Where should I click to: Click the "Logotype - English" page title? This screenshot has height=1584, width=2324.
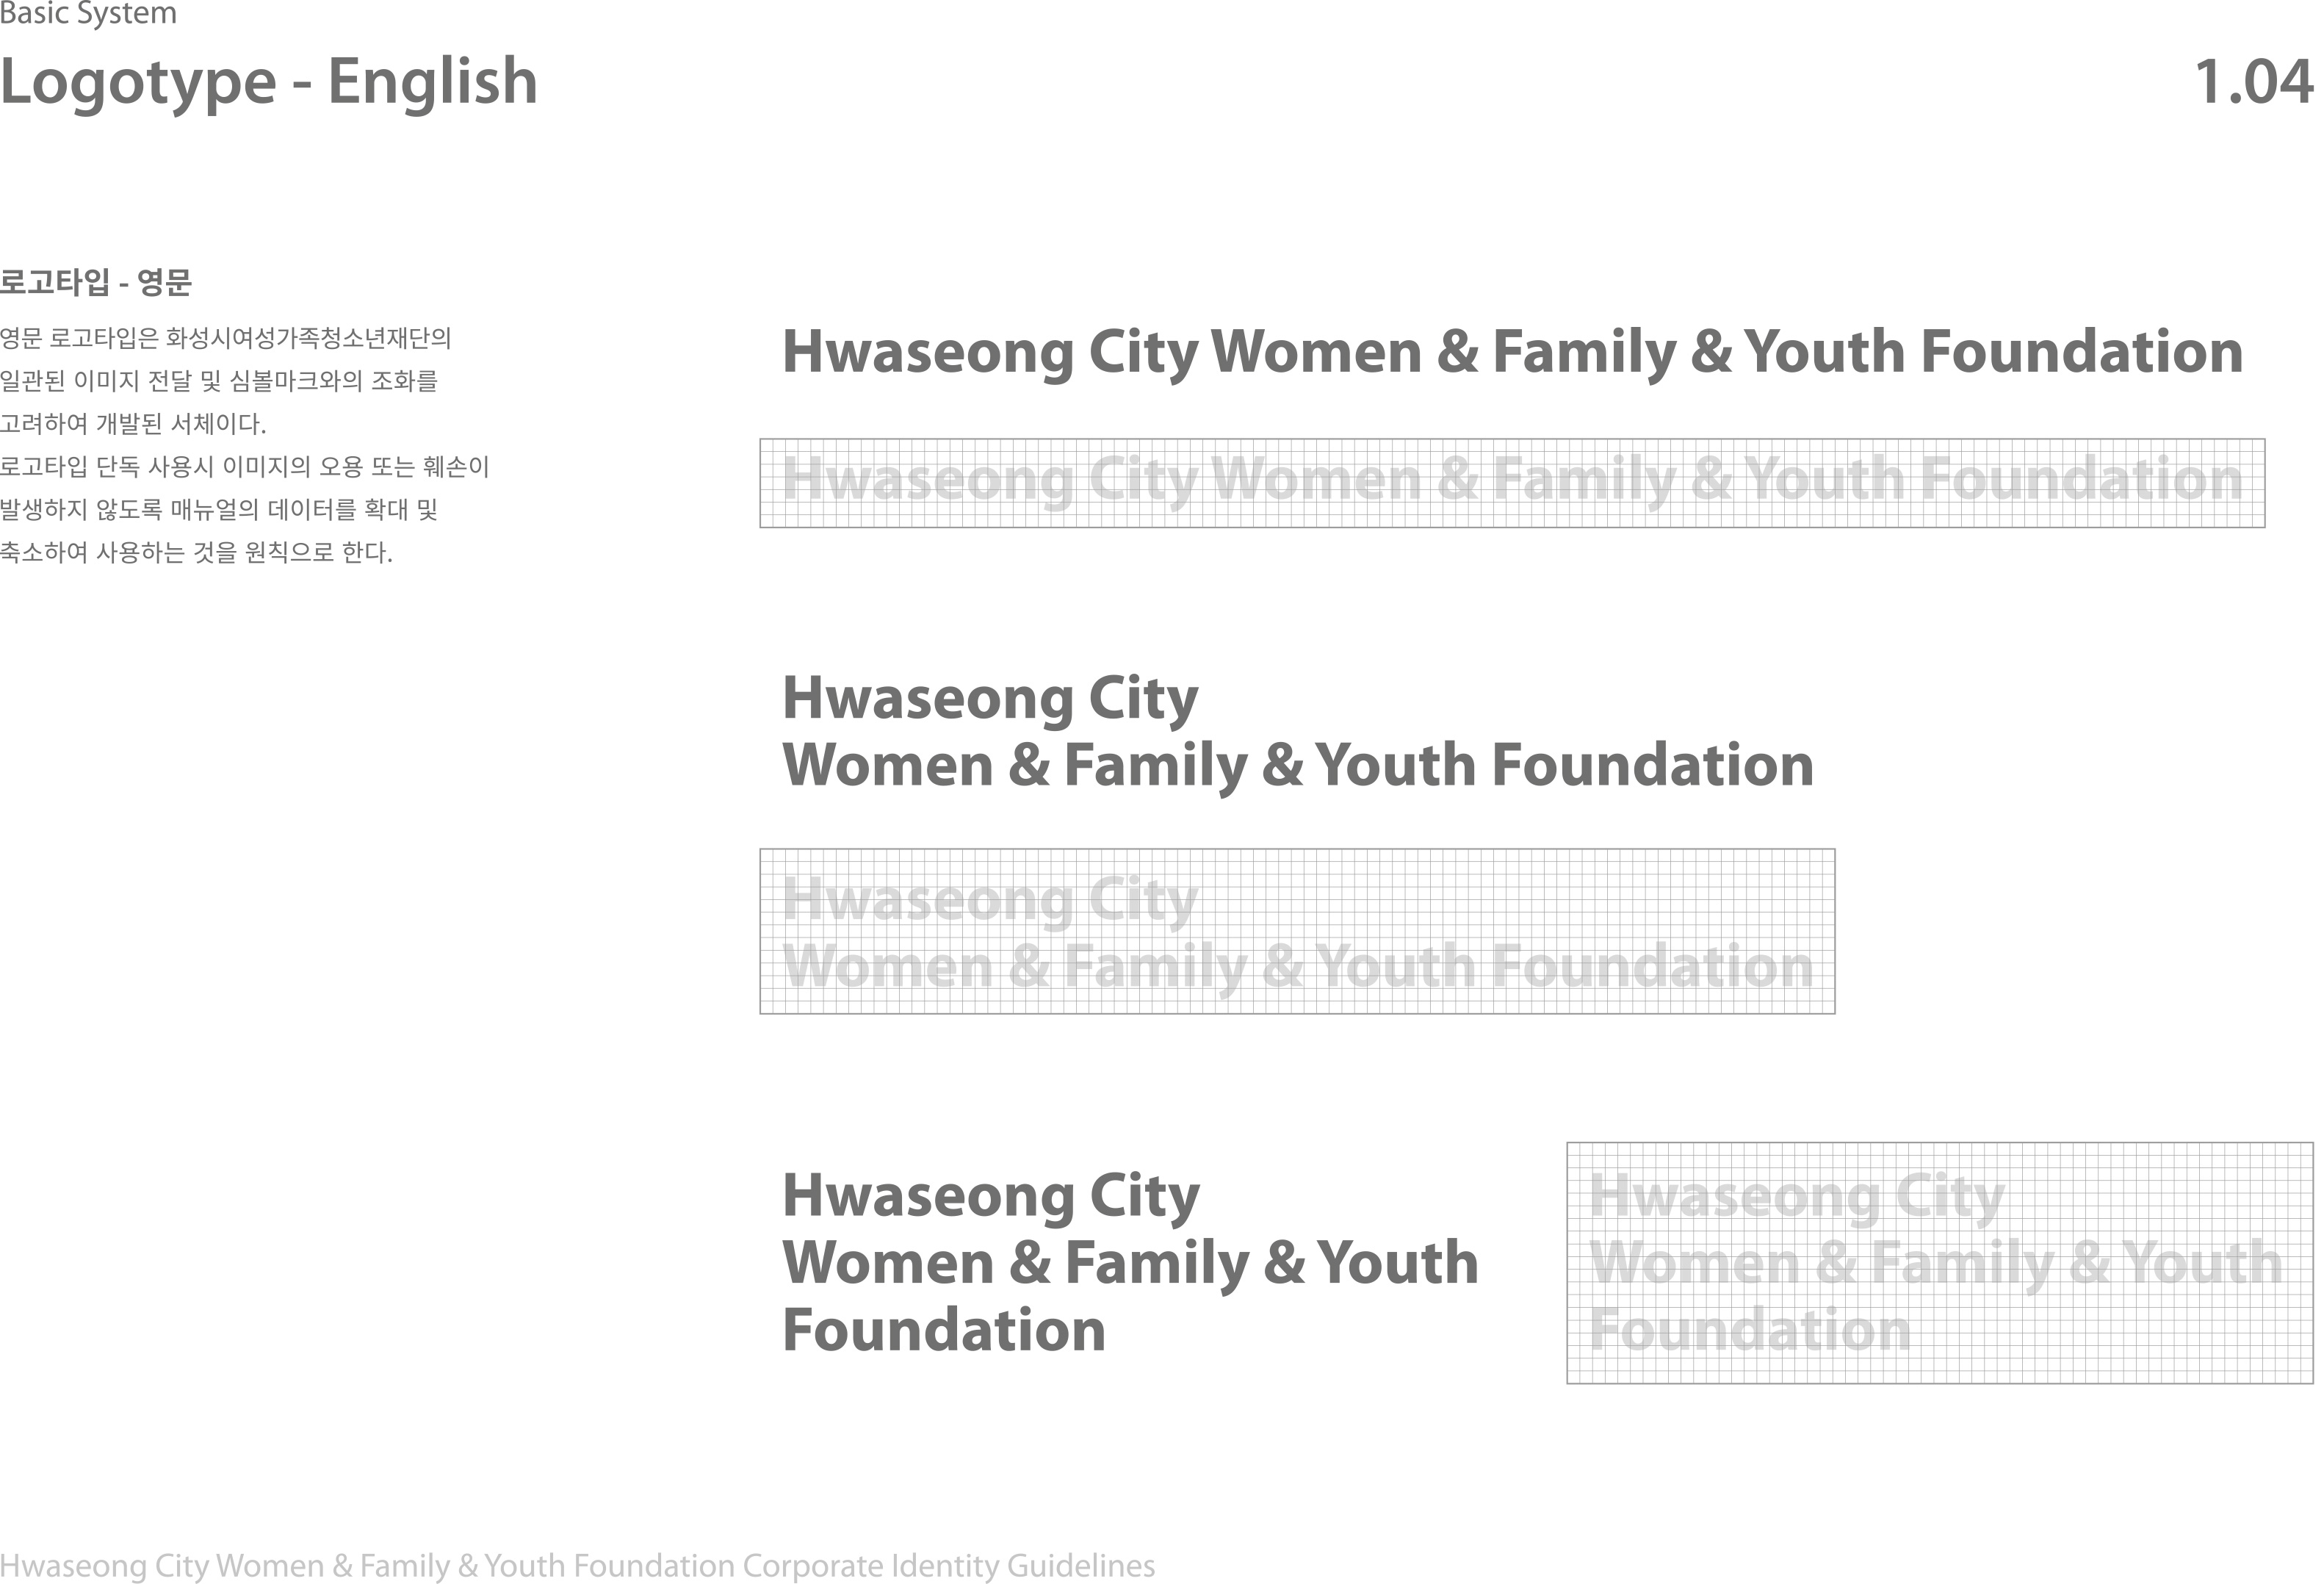pyautogui.click(x=268, y=81)
